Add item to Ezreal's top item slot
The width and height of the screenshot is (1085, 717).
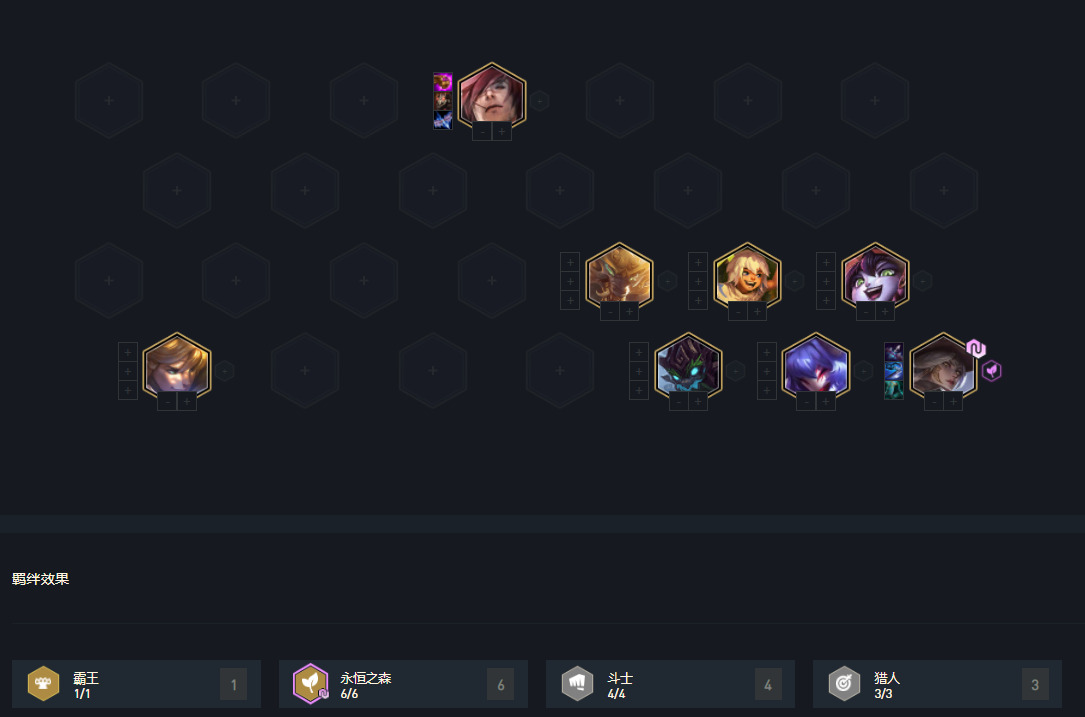click(128, 352)
